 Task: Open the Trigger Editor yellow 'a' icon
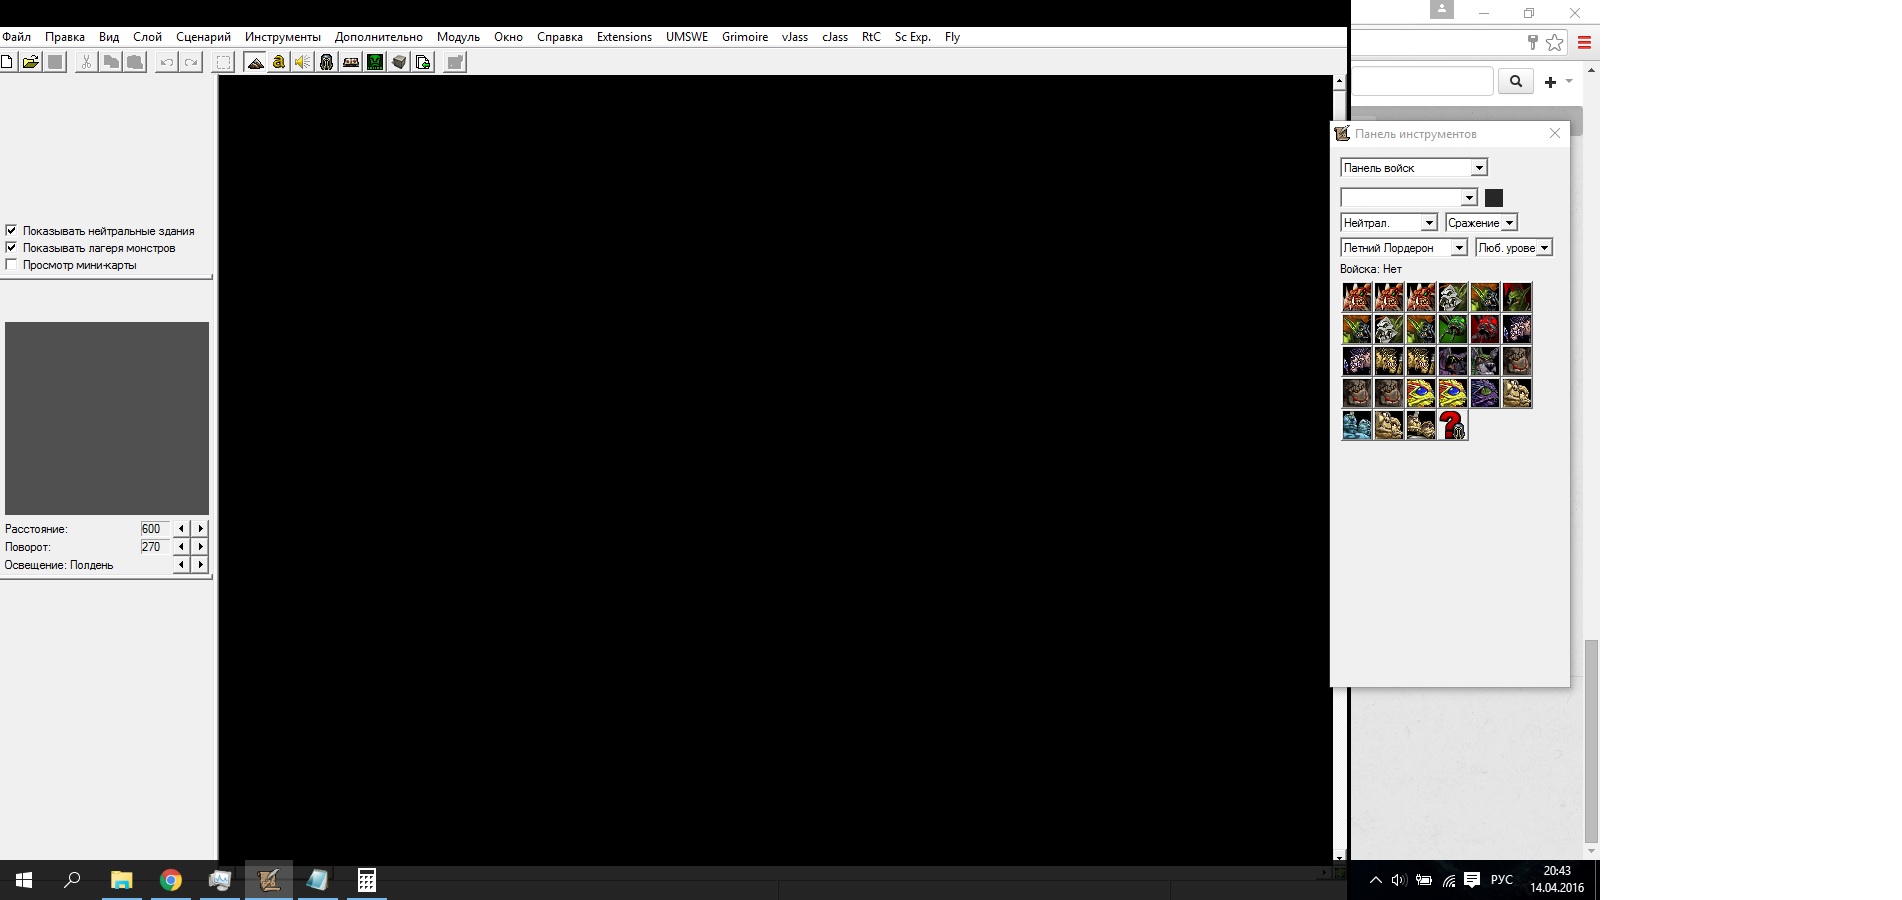[x=279, y=62]
